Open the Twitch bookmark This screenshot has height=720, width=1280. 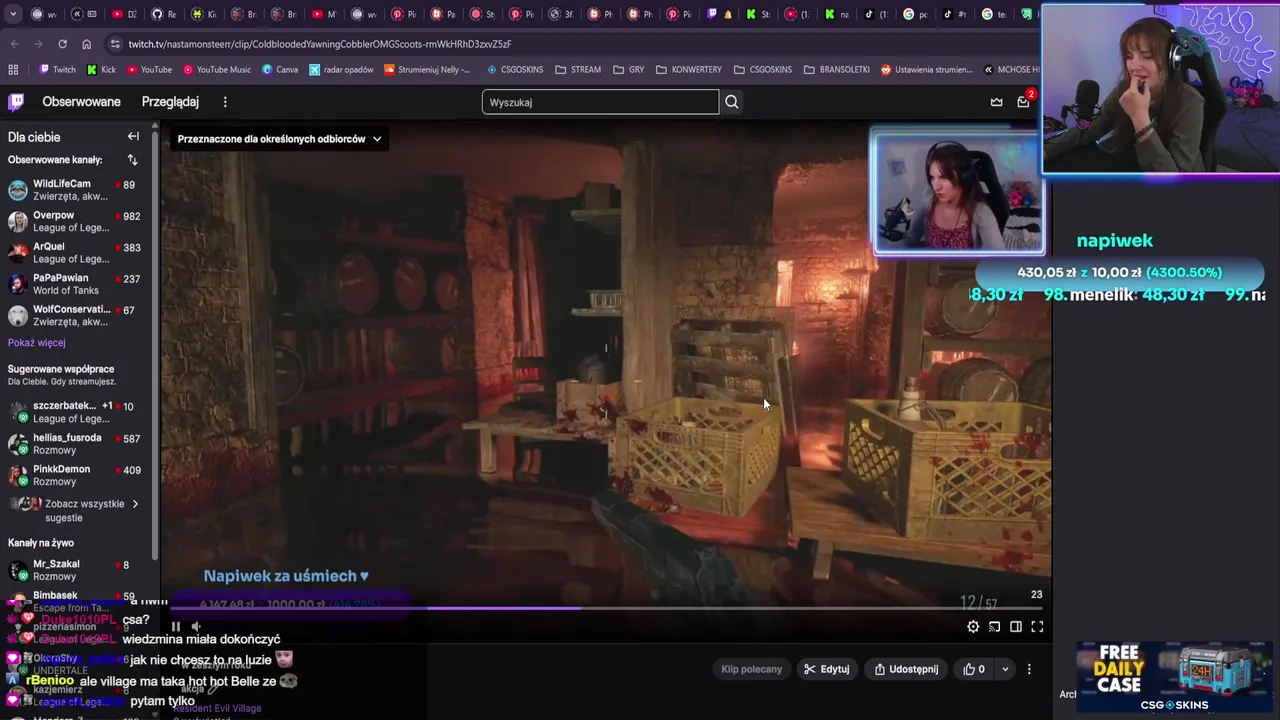[57, 70]
